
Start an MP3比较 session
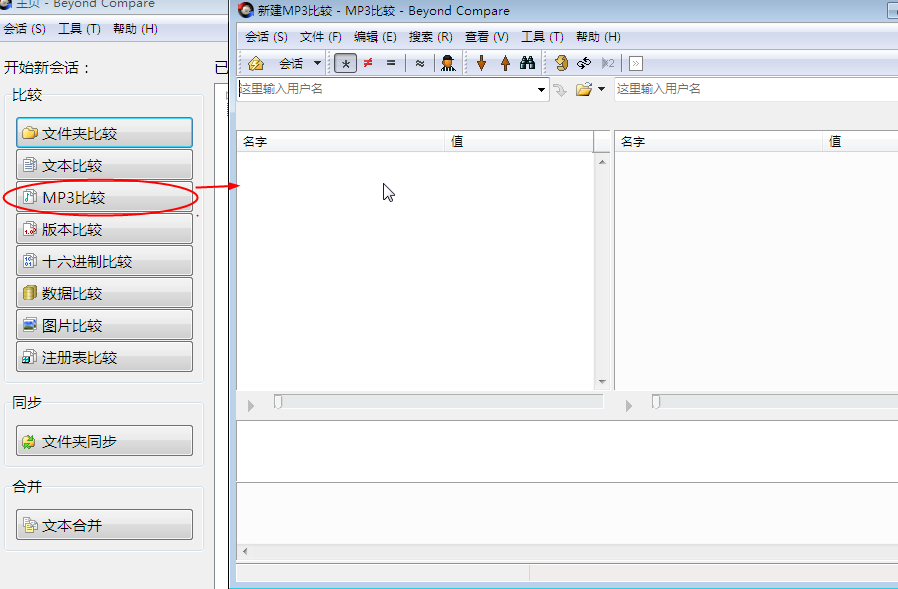(104, 197)
